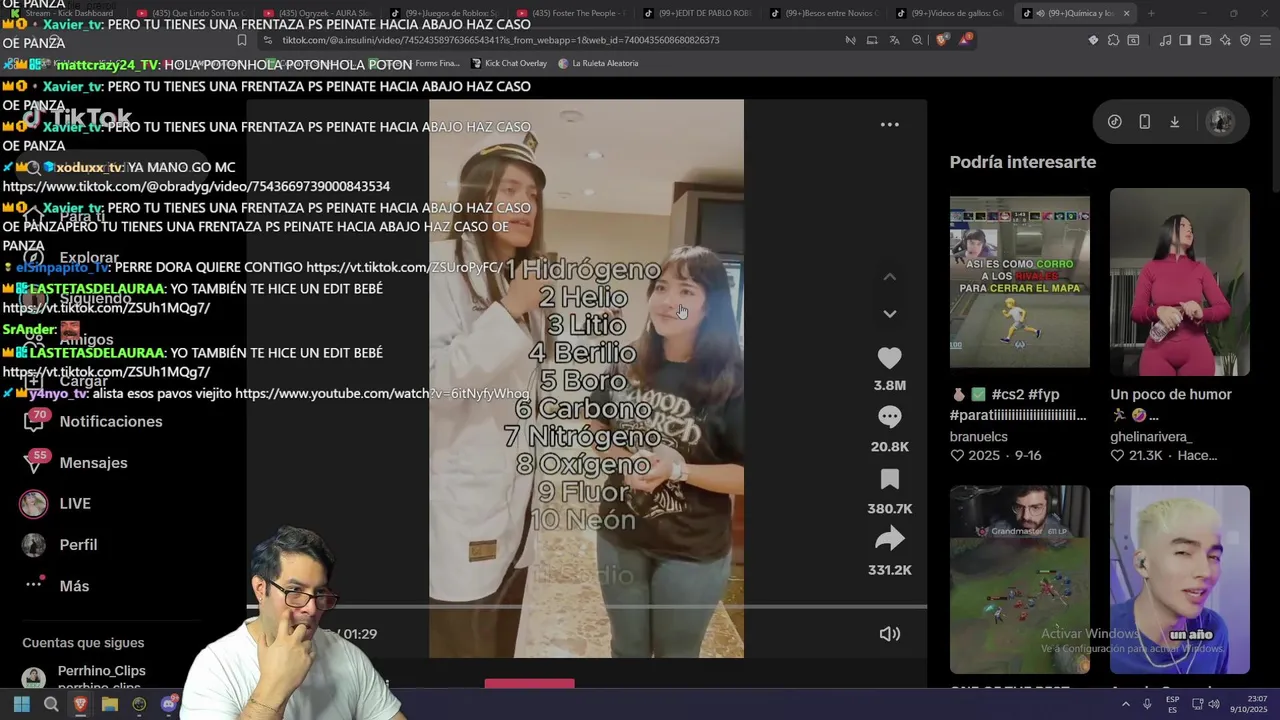This screenshot has height=720, width=1280.
Task: Open Mensajes in TikTok sidebar
Action: (93, 463)
